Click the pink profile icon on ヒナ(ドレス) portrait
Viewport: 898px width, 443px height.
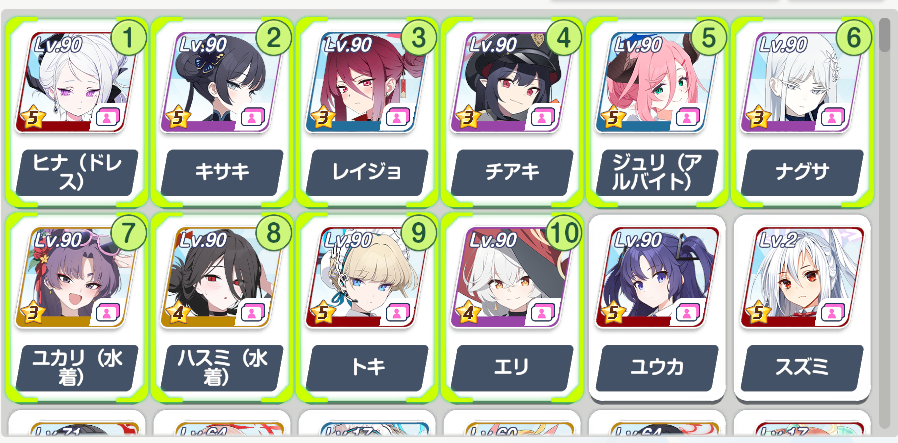[x=107, y=118]
